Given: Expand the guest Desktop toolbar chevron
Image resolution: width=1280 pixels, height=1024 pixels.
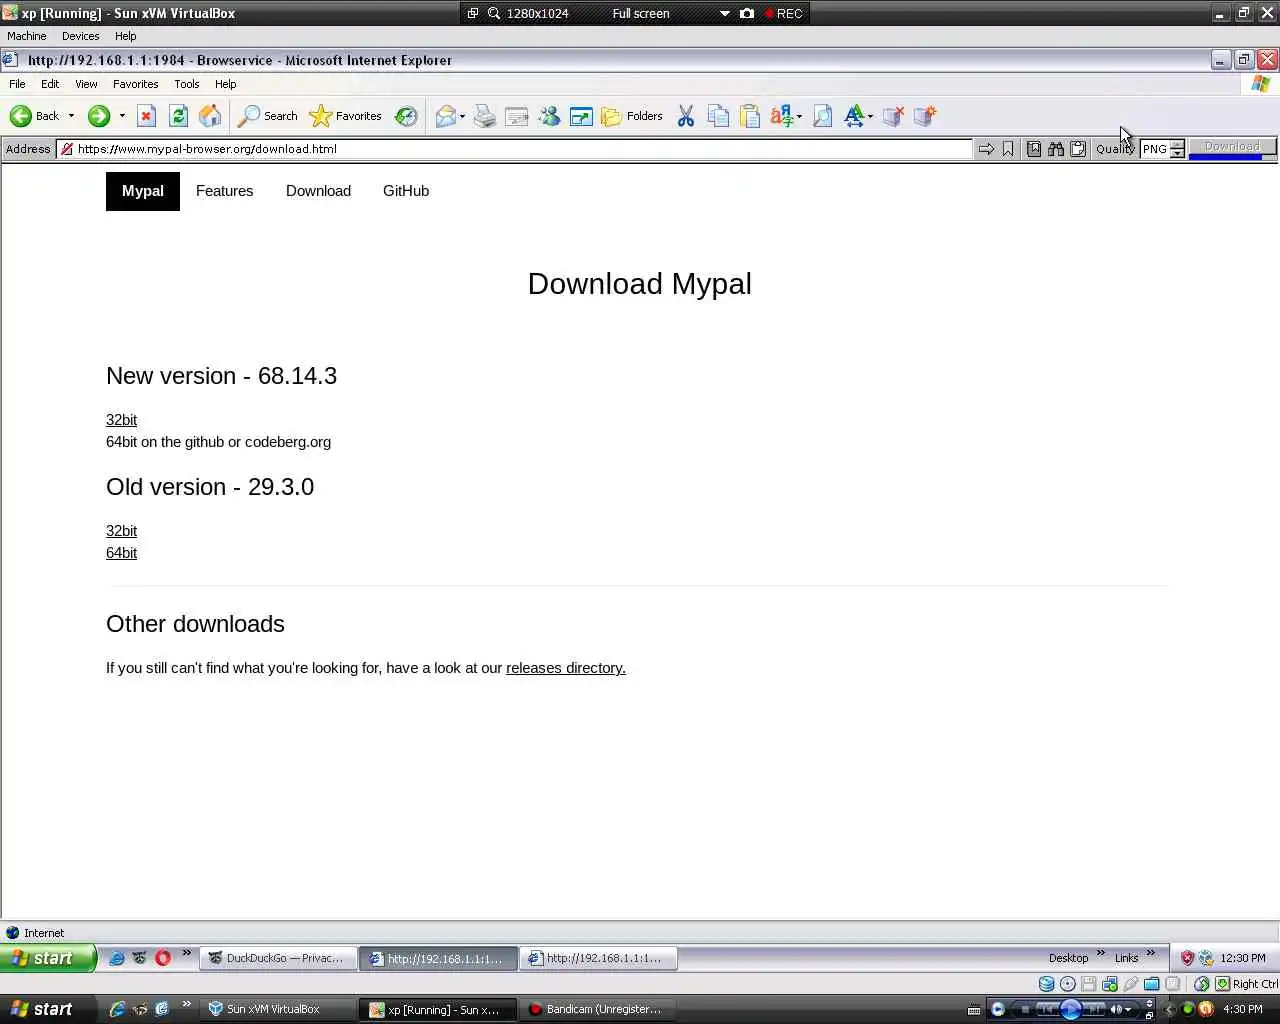Looking at the screenshot, I should pos(1101,953).
